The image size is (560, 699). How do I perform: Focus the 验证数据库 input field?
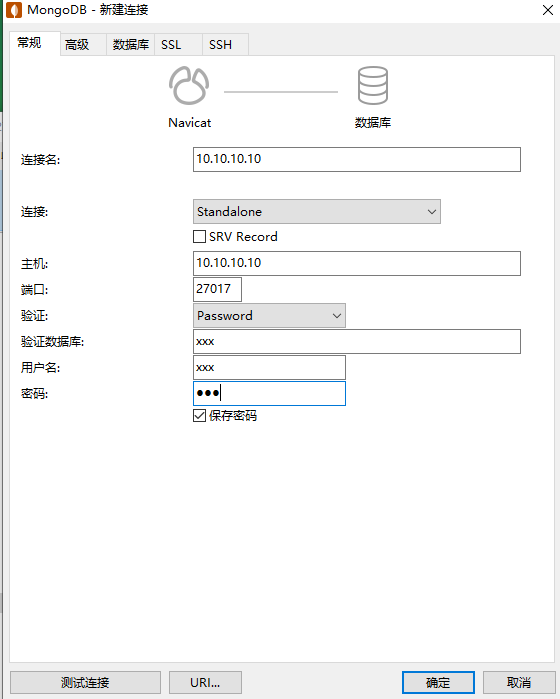pyautogui.click(x=357, y=341)
